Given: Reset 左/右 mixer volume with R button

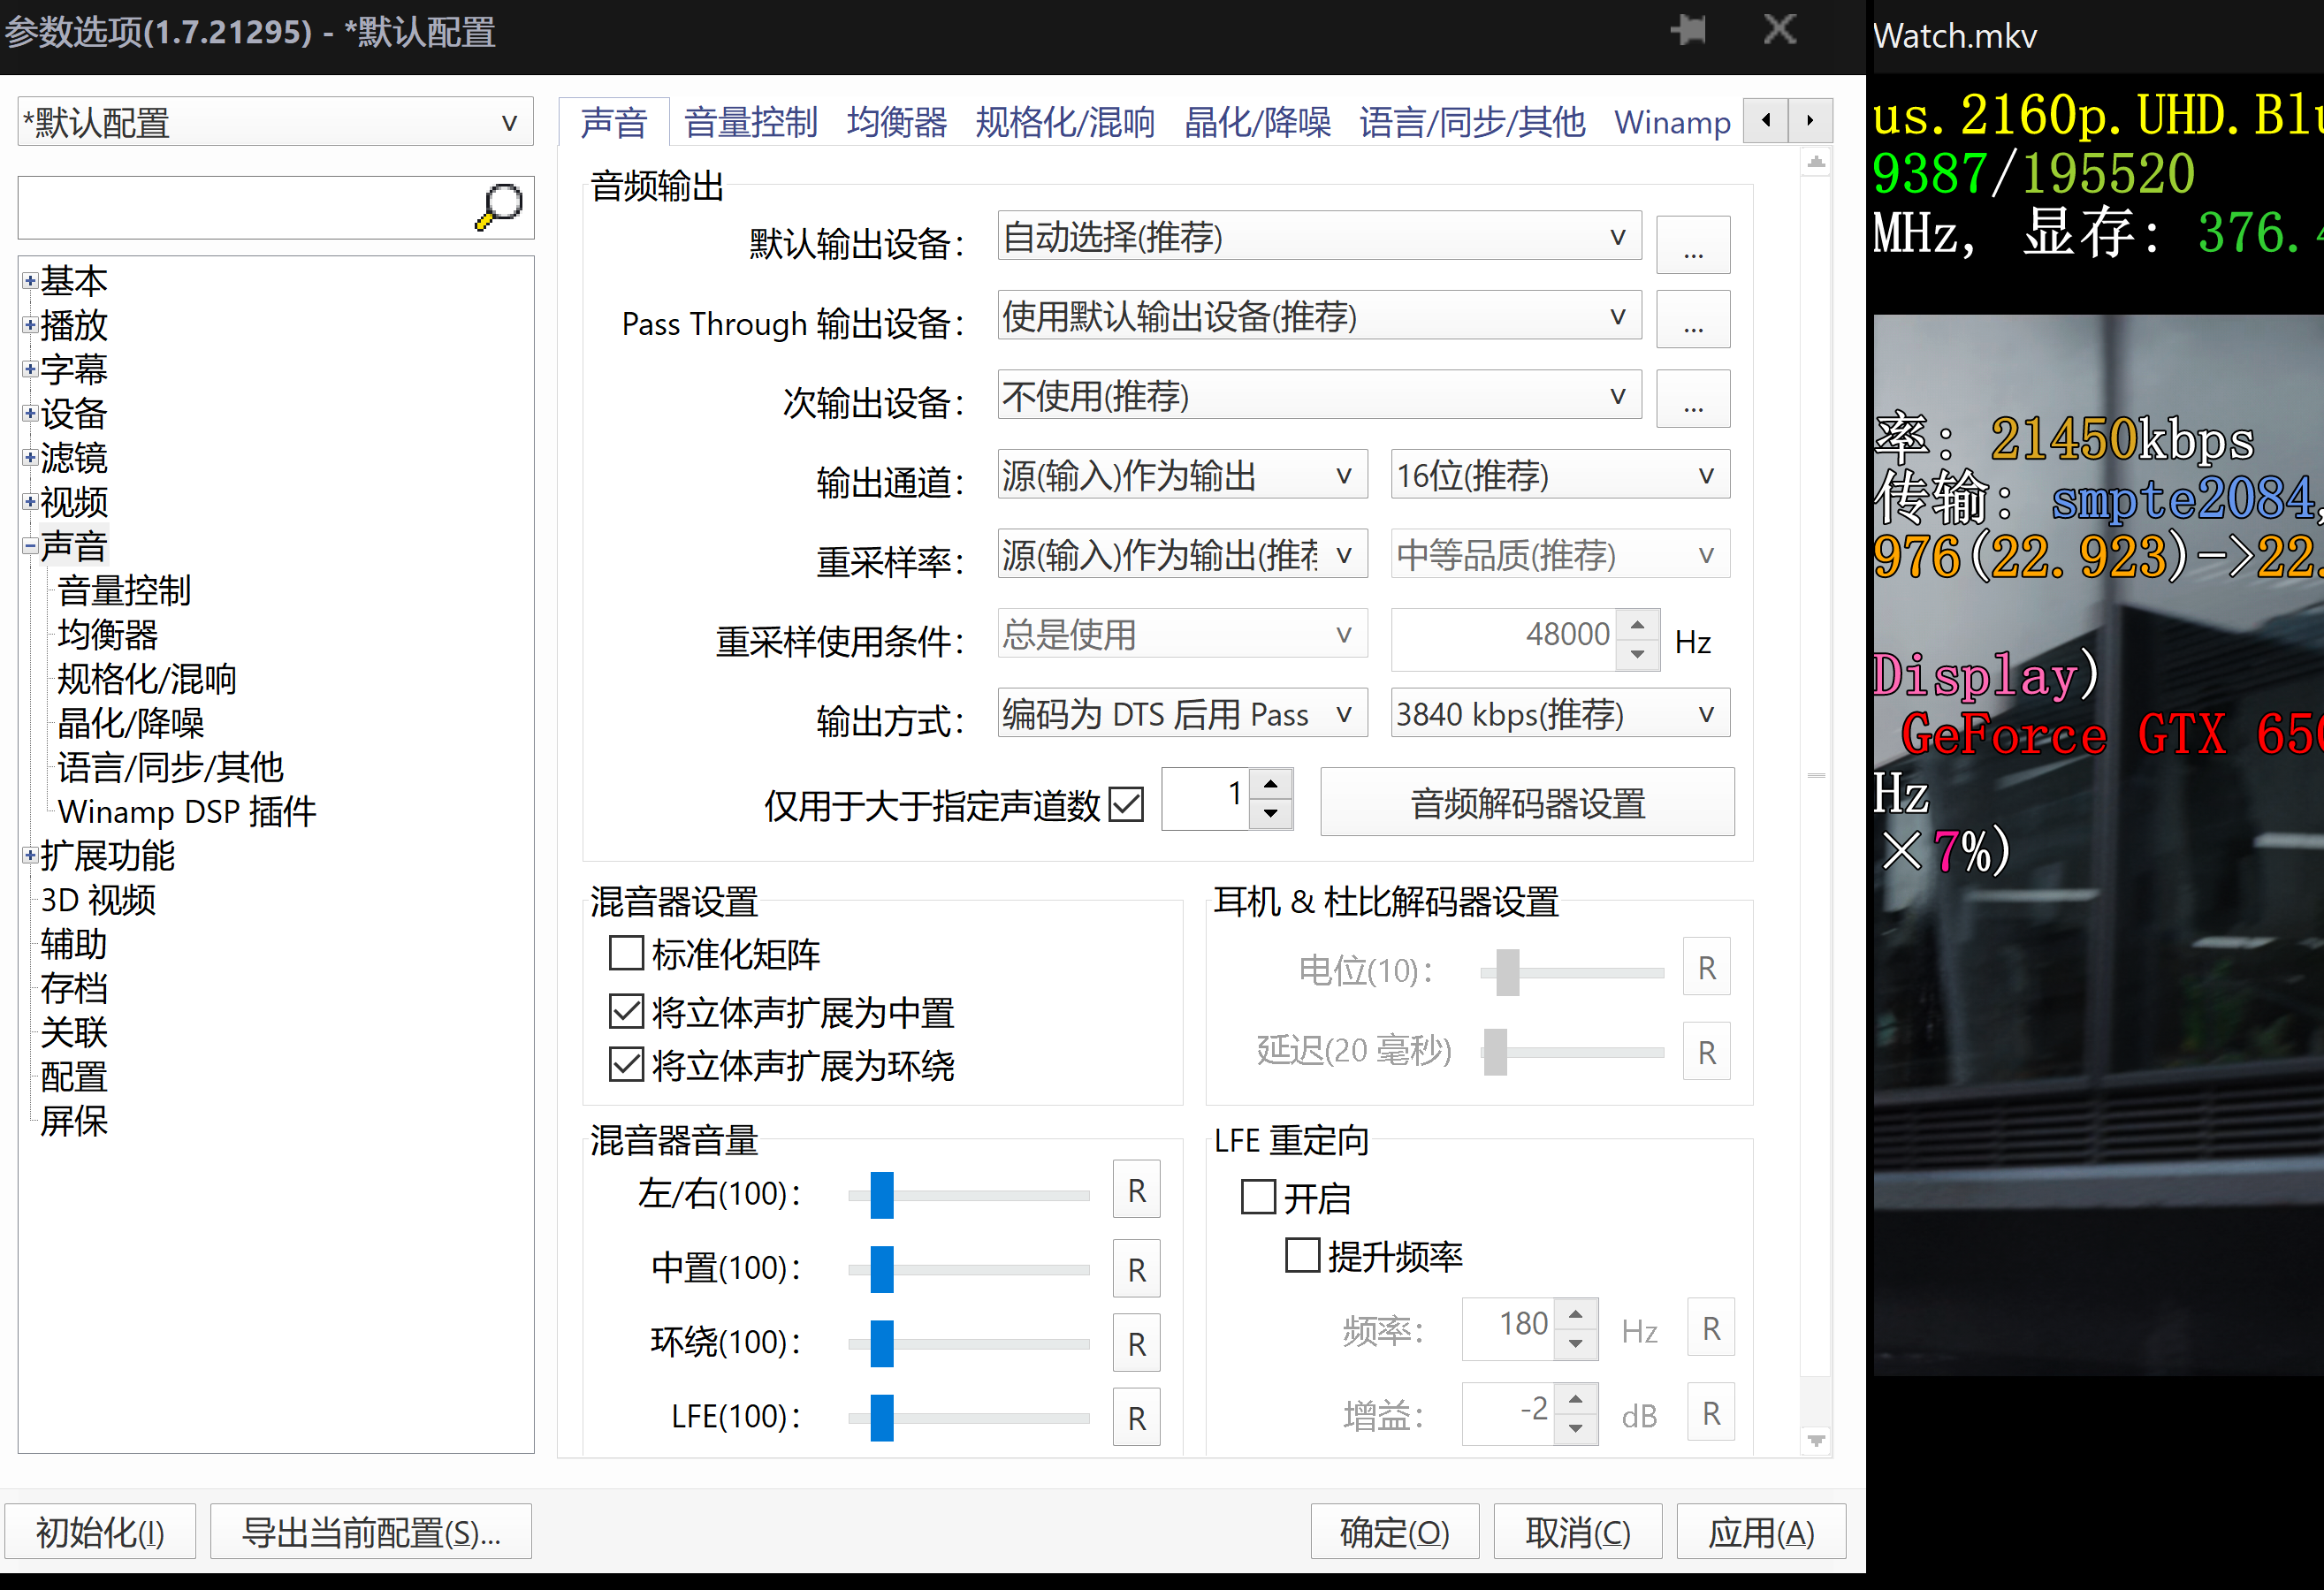Looking at the screenshot, I should [x=1136, y=1190].
